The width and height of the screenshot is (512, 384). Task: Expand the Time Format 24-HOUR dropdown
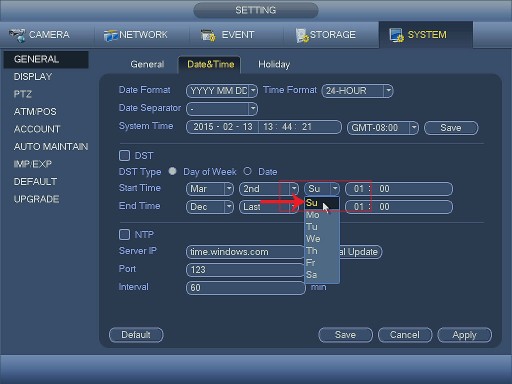[357, 91]
